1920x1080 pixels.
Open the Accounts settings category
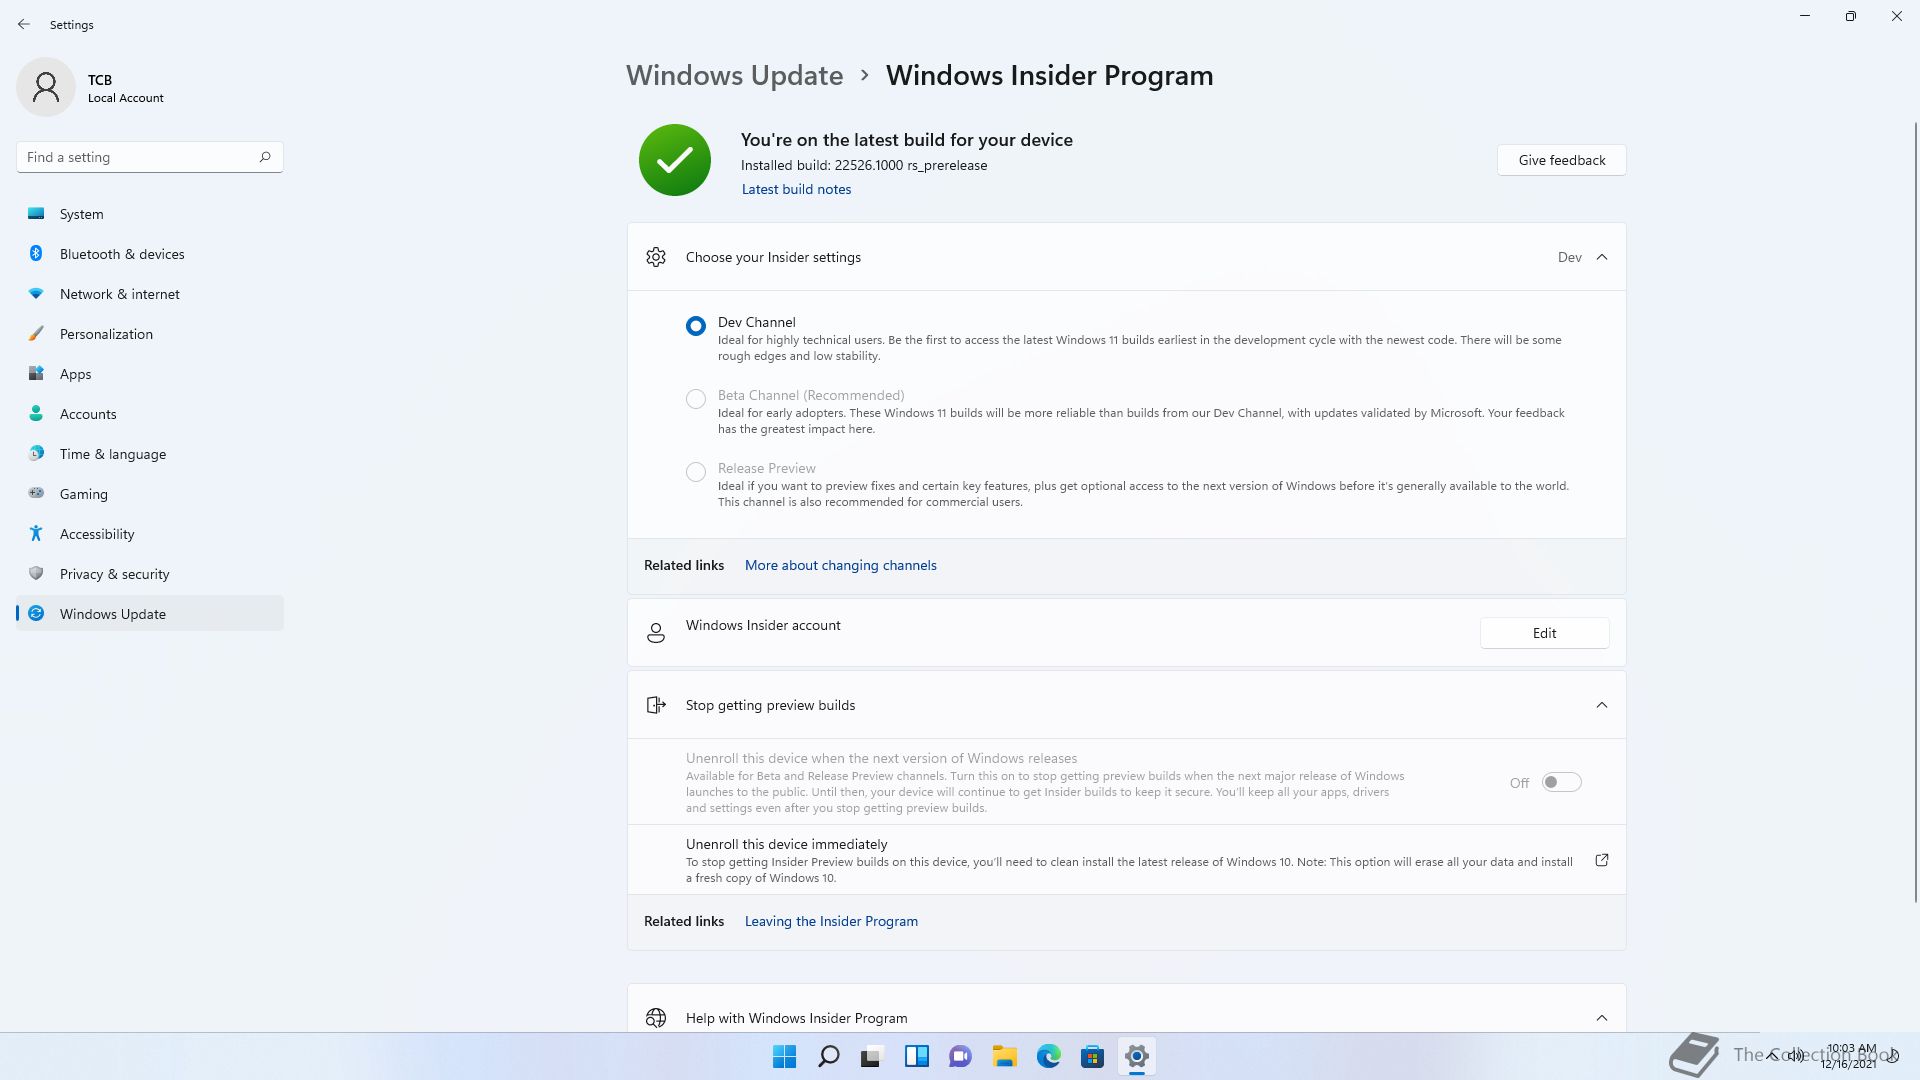tap(150, 414)
